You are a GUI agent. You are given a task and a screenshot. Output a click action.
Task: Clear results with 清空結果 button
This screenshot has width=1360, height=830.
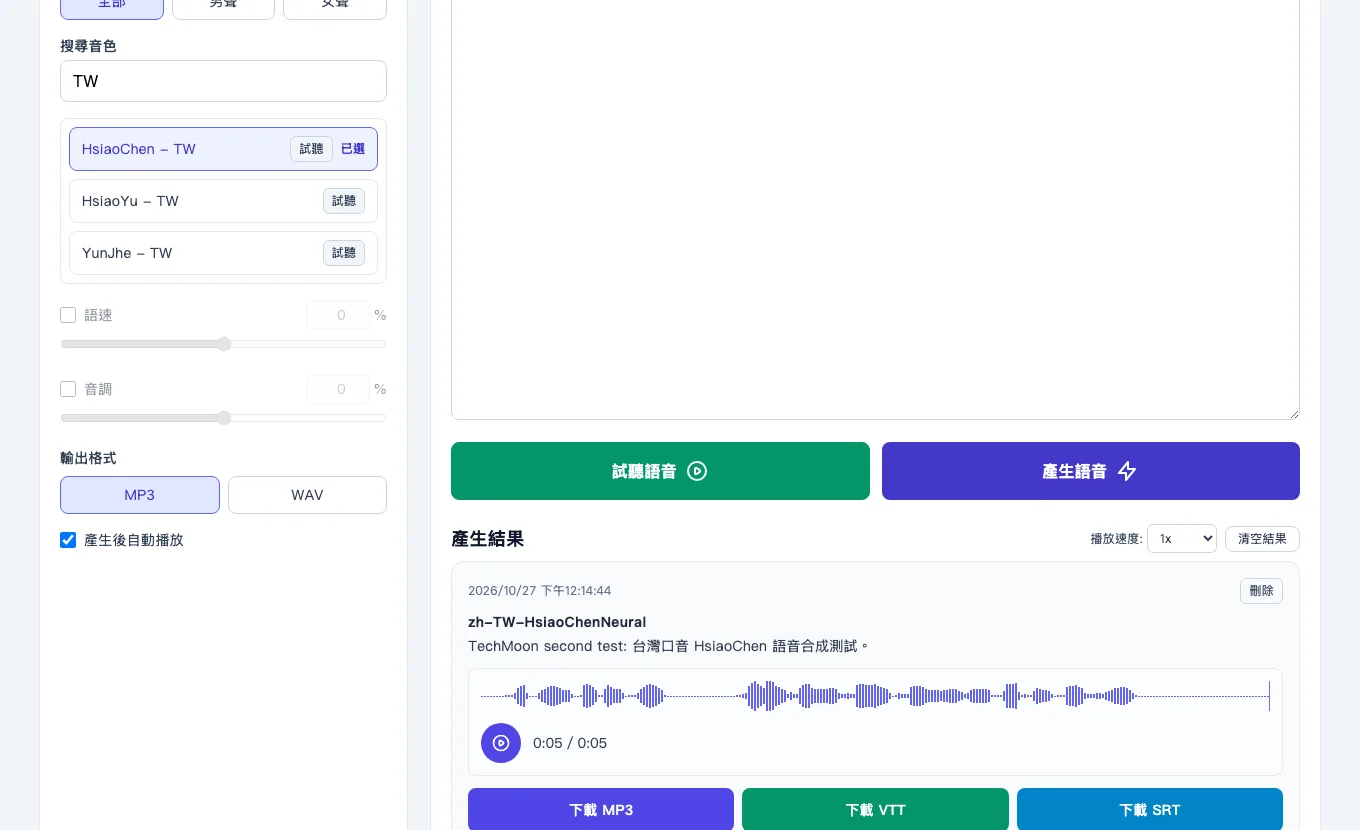tap(1262, 538)
